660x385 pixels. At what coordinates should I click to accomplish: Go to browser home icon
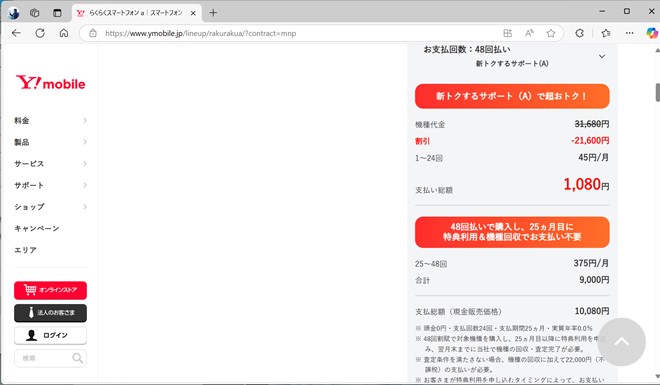coord(64,33)
